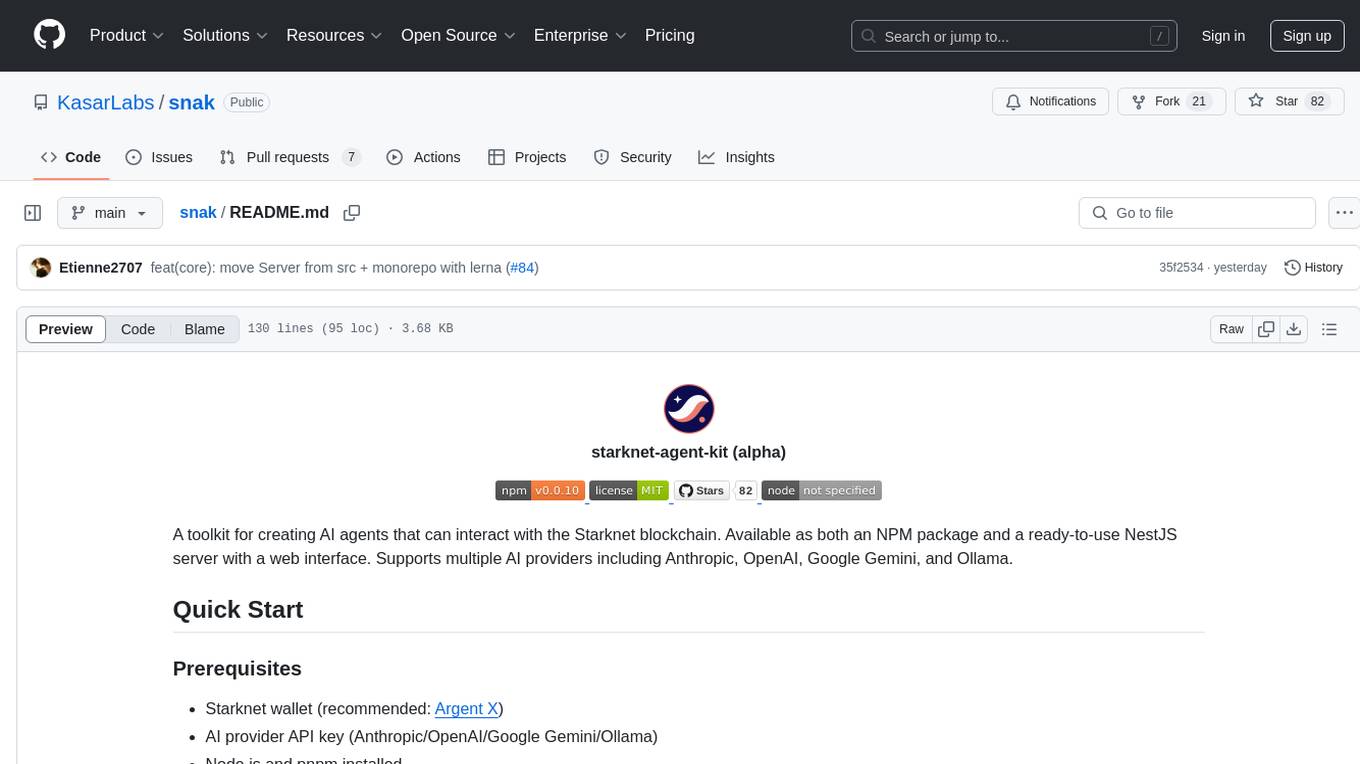Expand the Resources menu

334,35
